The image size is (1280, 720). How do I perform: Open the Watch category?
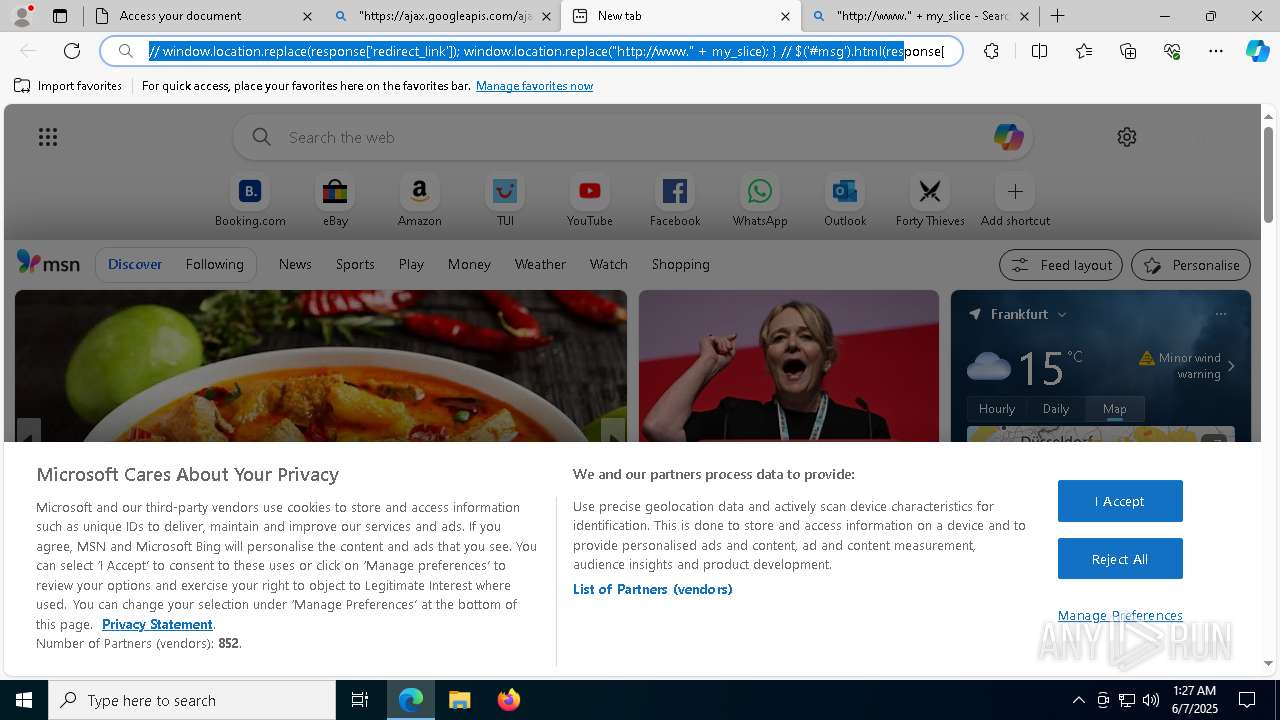pos(608,264)
